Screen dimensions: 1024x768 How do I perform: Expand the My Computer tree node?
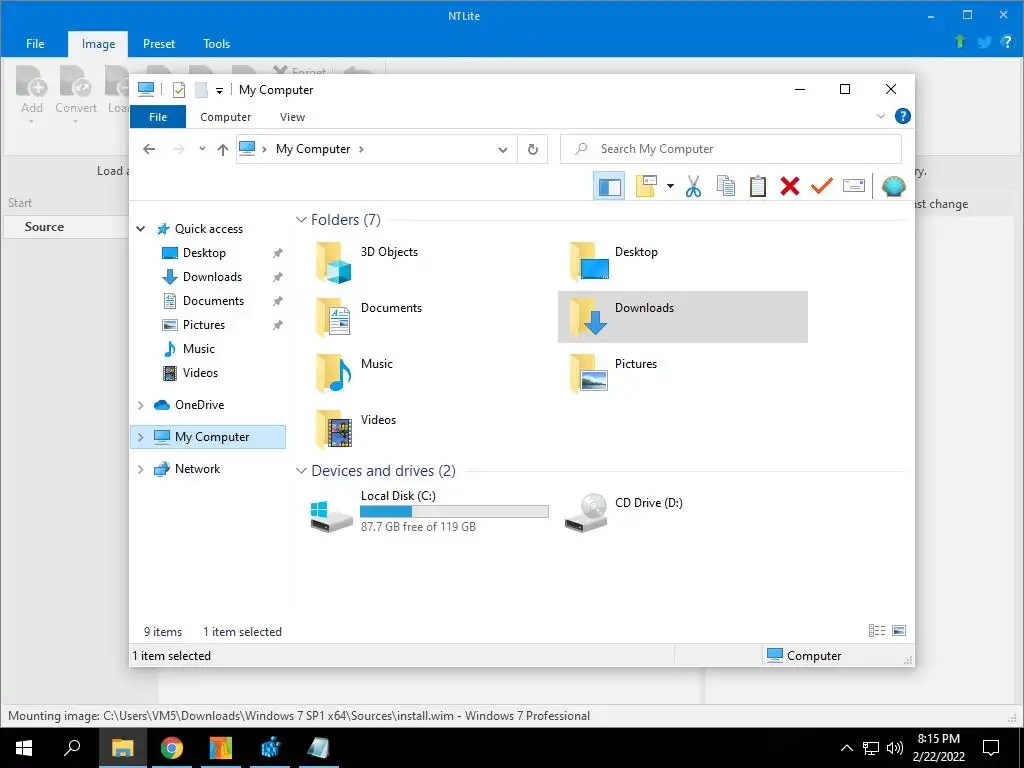[x=140, y=437]
